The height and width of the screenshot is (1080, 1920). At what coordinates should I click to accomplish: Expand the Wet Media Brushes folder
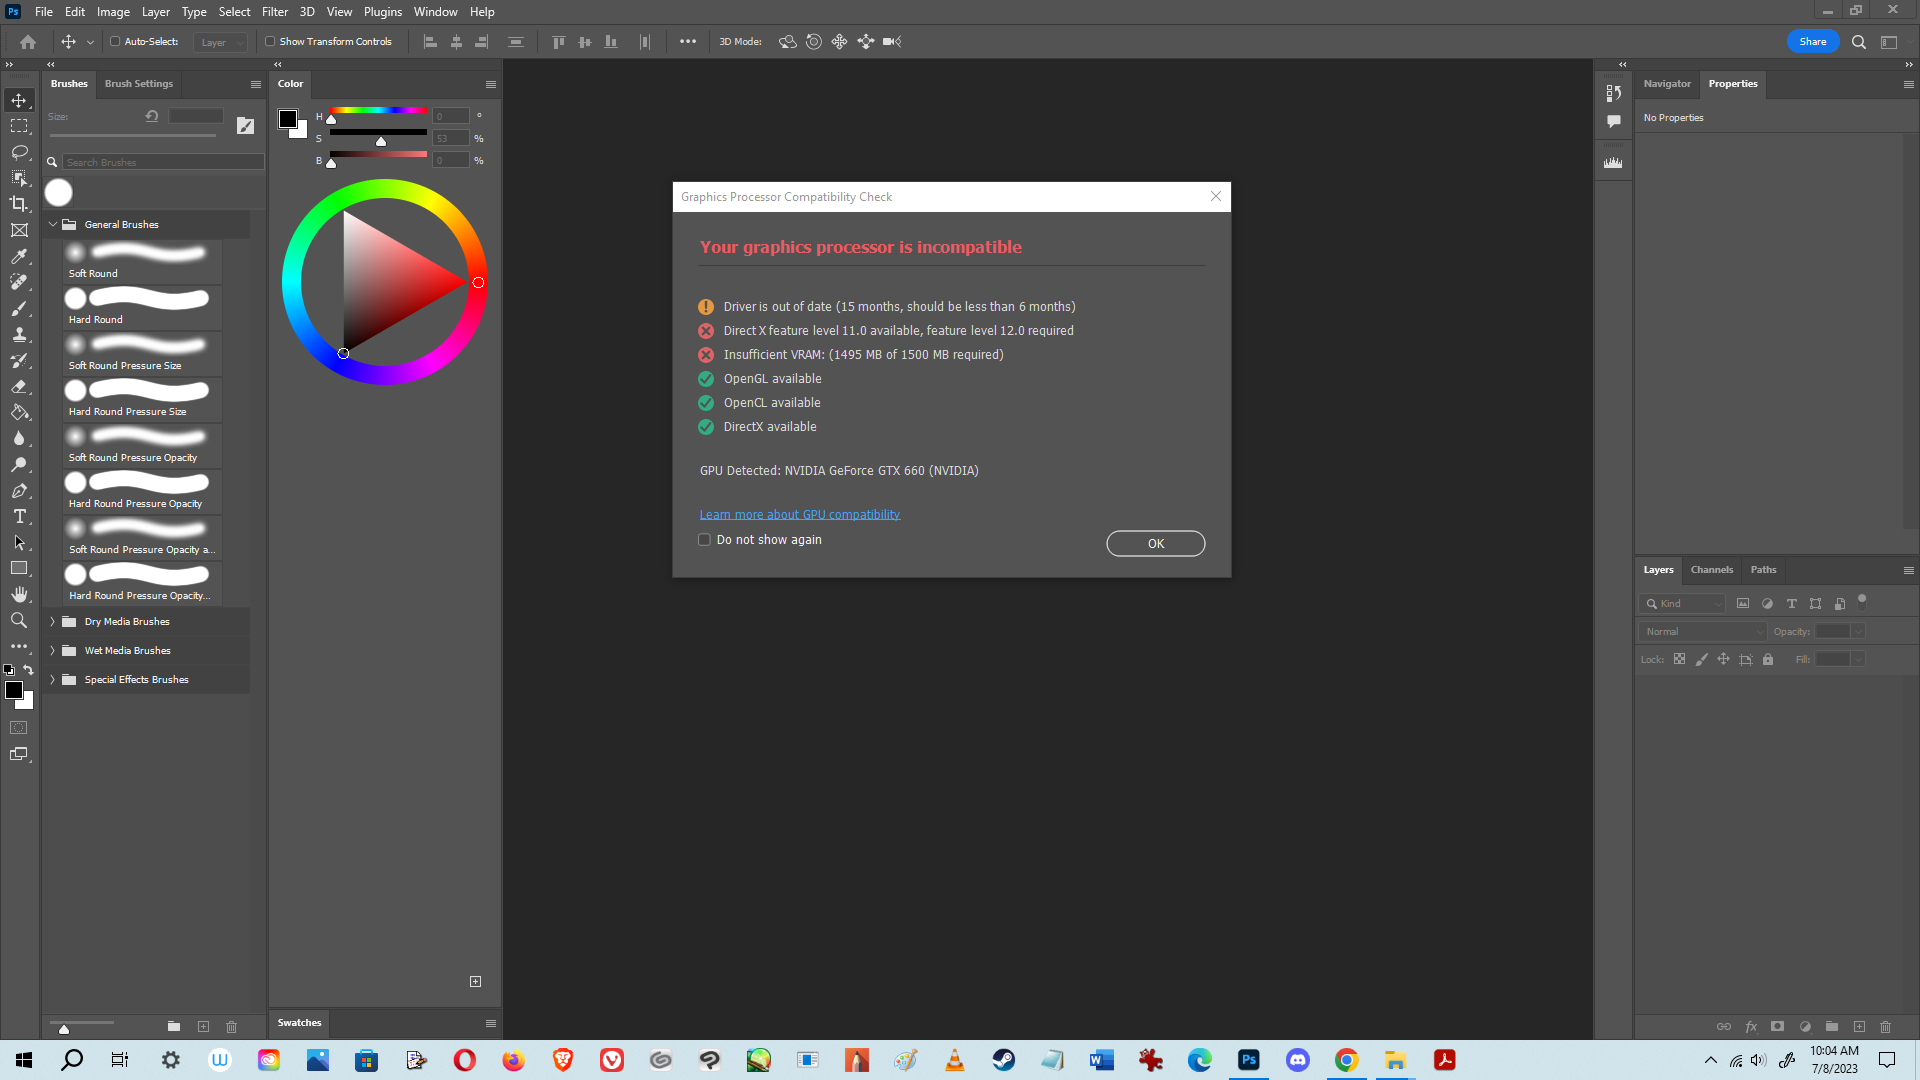pyautogui.click(x=53, y=650)
